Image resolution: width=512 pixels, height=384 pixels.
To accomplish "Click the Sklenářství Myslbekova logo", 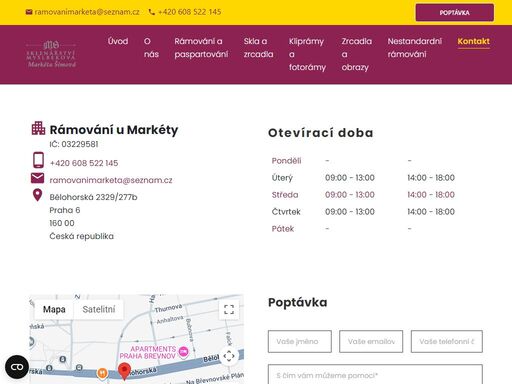I will (51, 54).
